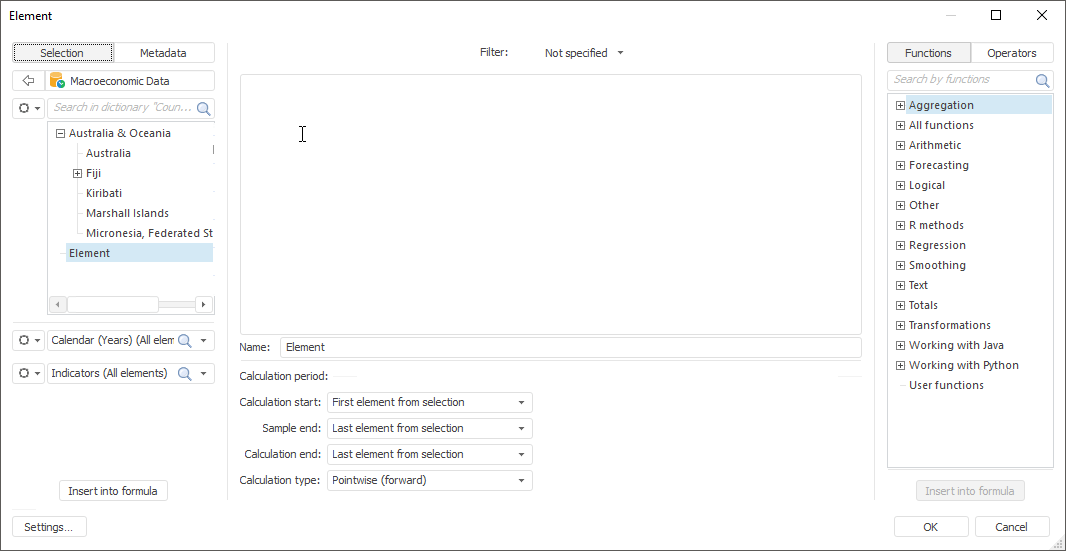Select User functions in the functions list
Screen dimensions: 1066x551
click(x=946, y=385)
